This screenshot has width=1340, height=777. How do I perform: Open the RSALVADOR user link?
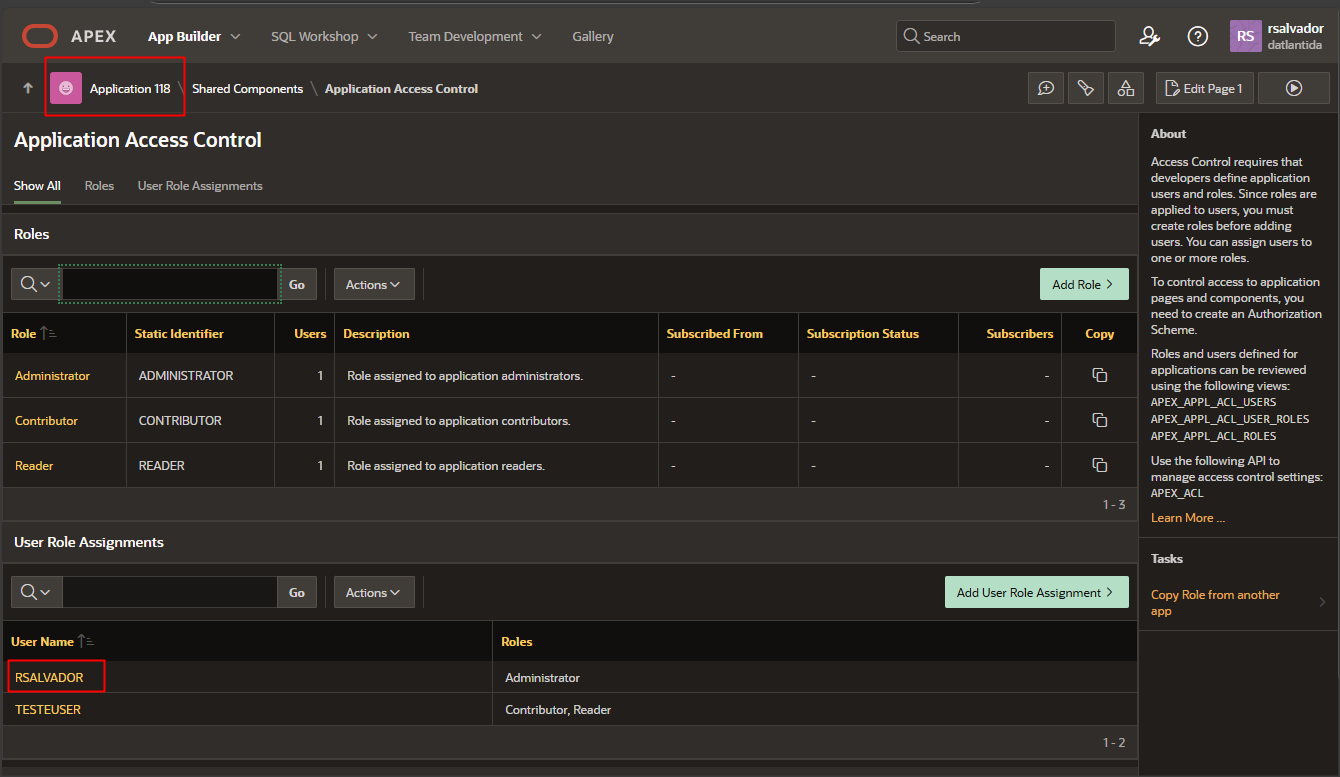[x=49, y=678]
